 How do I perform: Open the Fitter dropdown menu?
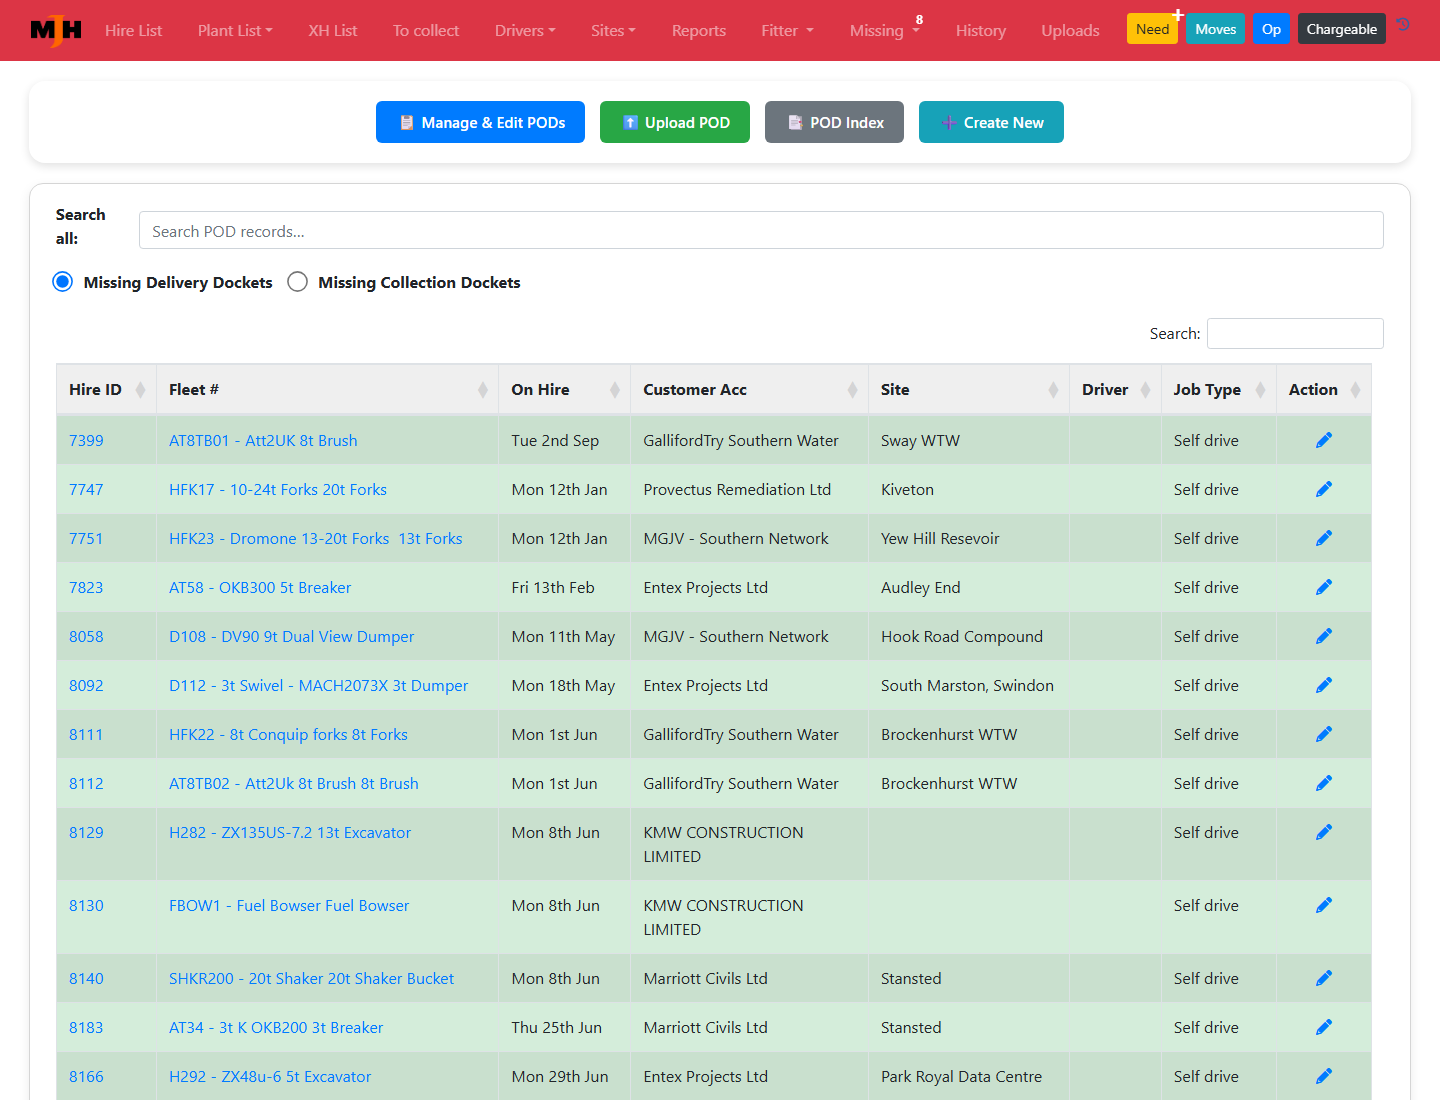tap(787, 30)
